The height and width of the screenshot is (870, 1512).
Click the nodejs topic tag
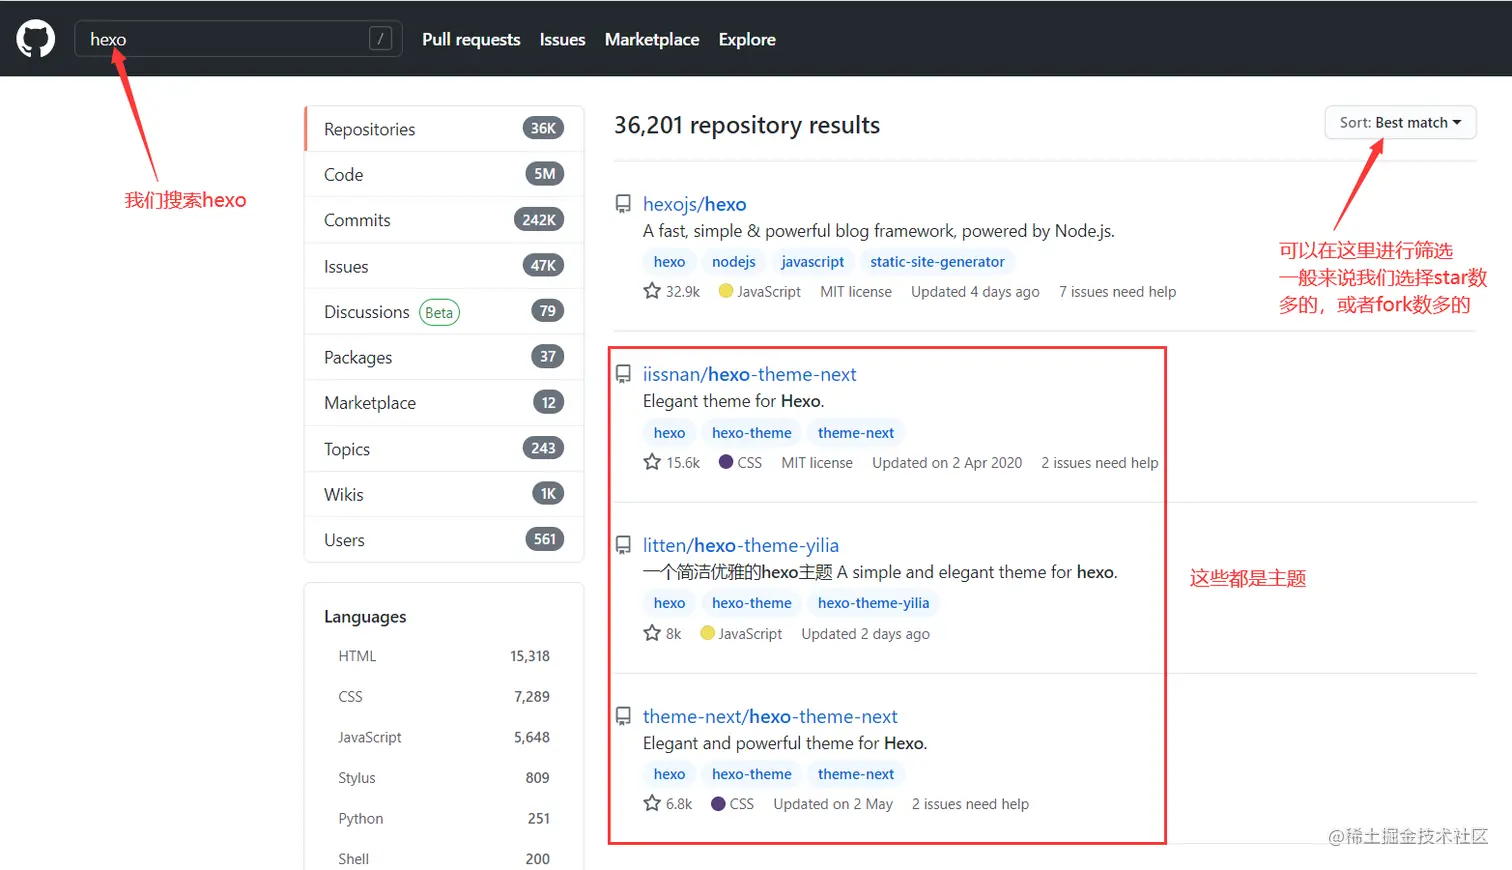(x=734, y=261)
